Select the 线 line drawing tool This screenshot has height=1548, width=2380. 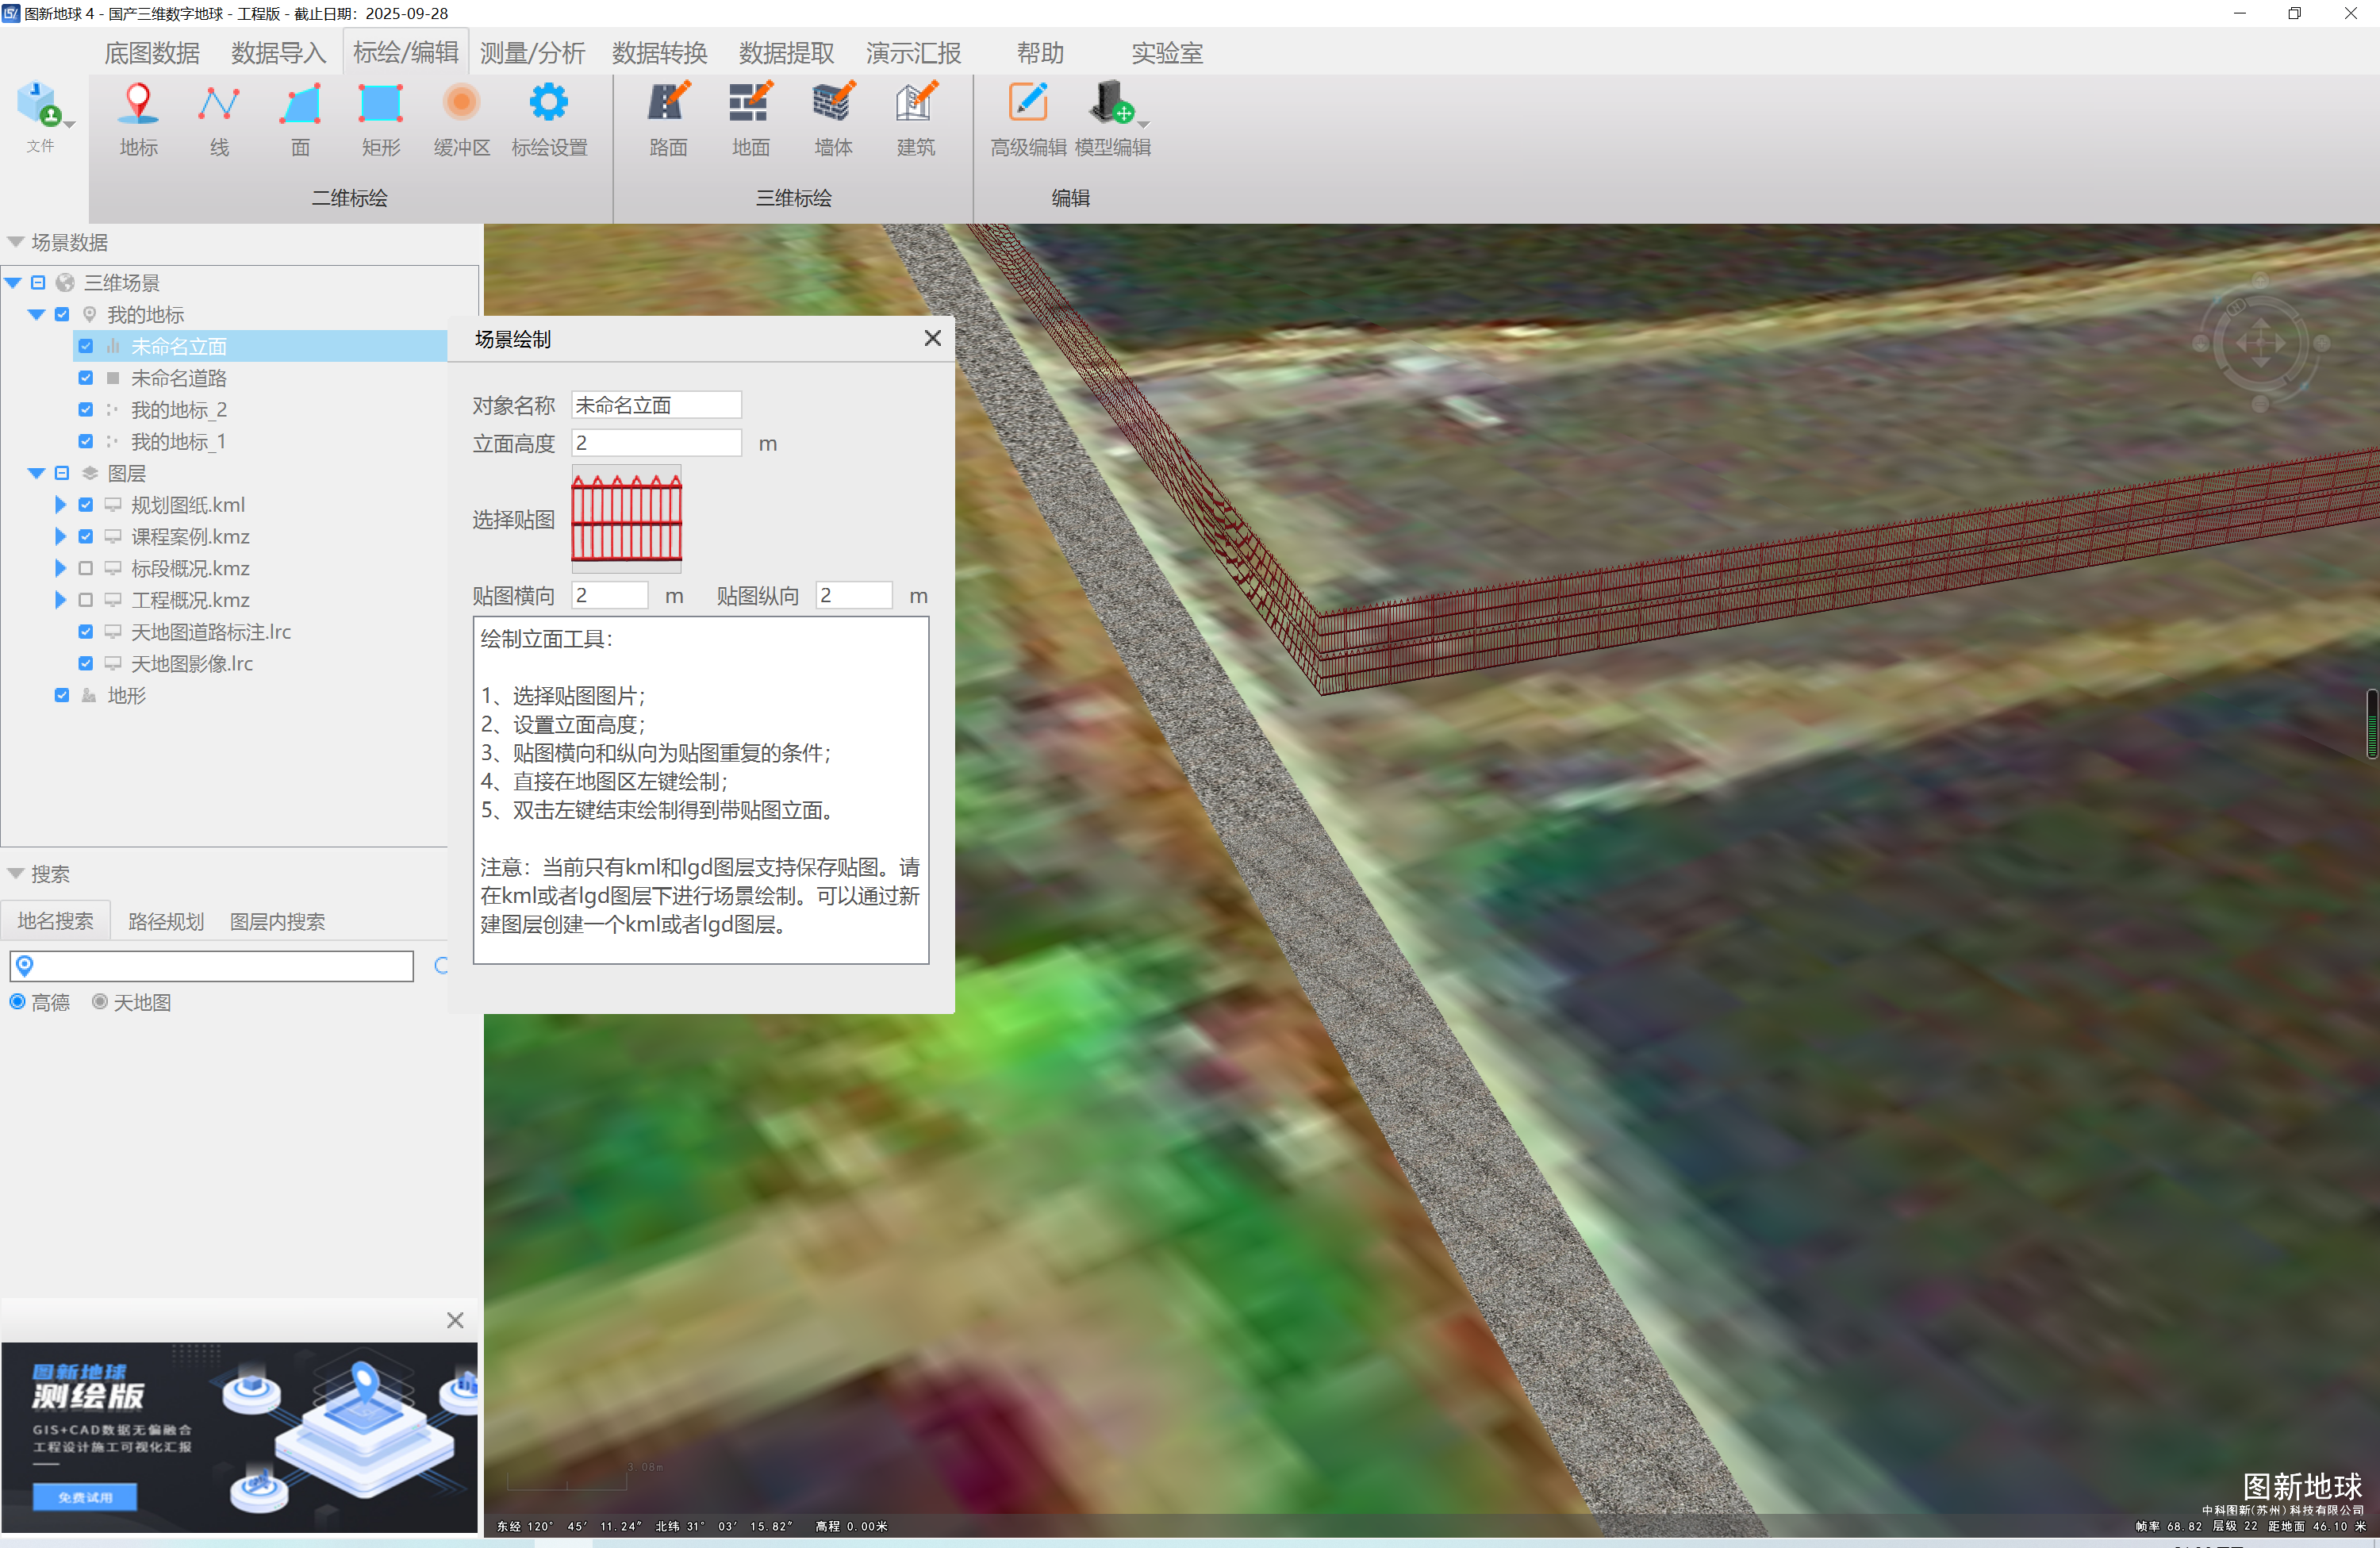click(x=219, y=103)
